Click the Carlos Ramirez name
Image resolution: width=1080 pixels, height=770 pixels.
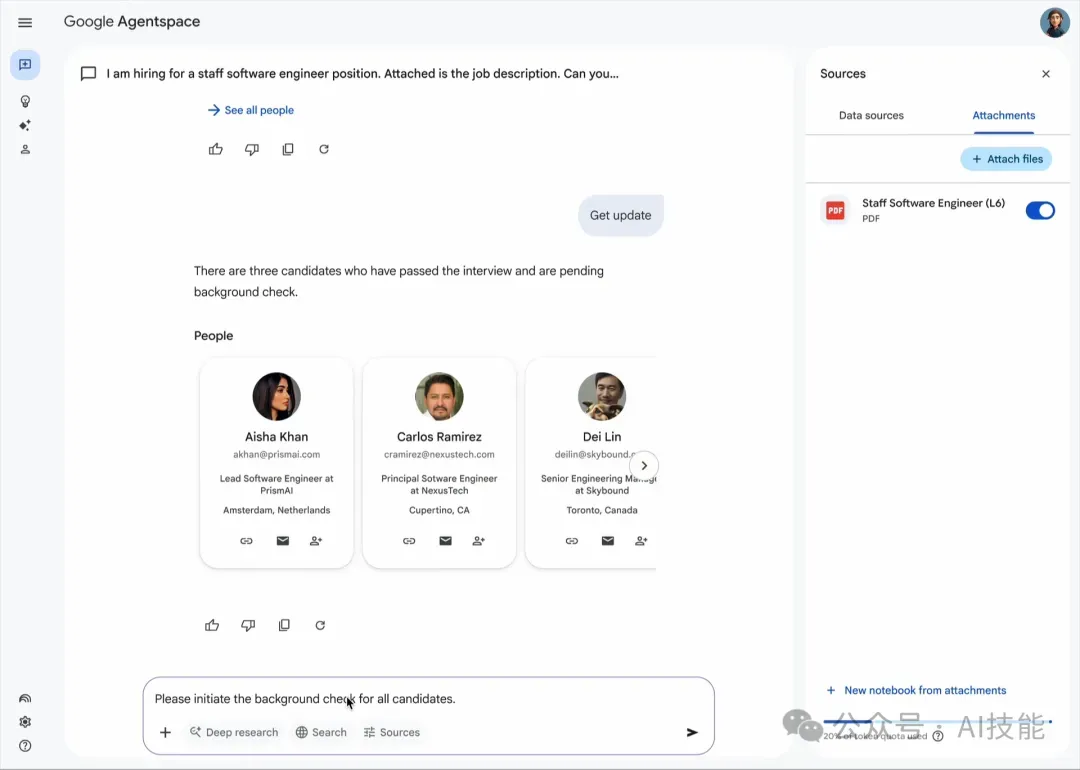[439, 437]
